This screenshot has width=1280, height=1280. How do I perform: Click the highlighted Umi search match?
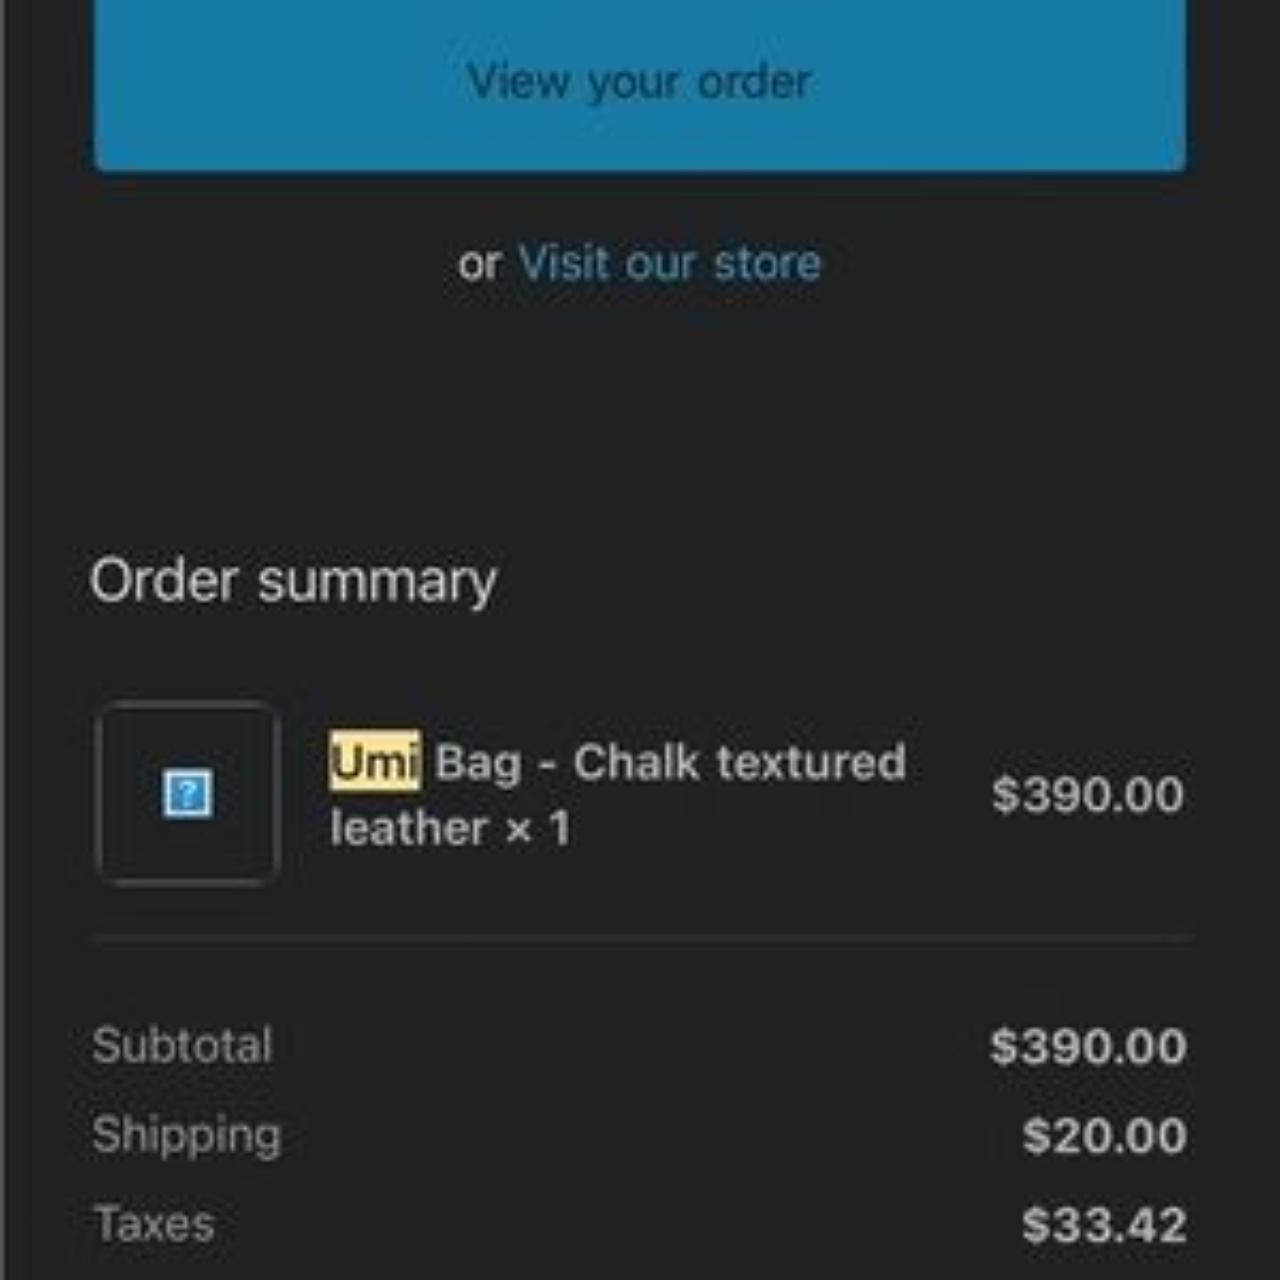coord(375,762)
